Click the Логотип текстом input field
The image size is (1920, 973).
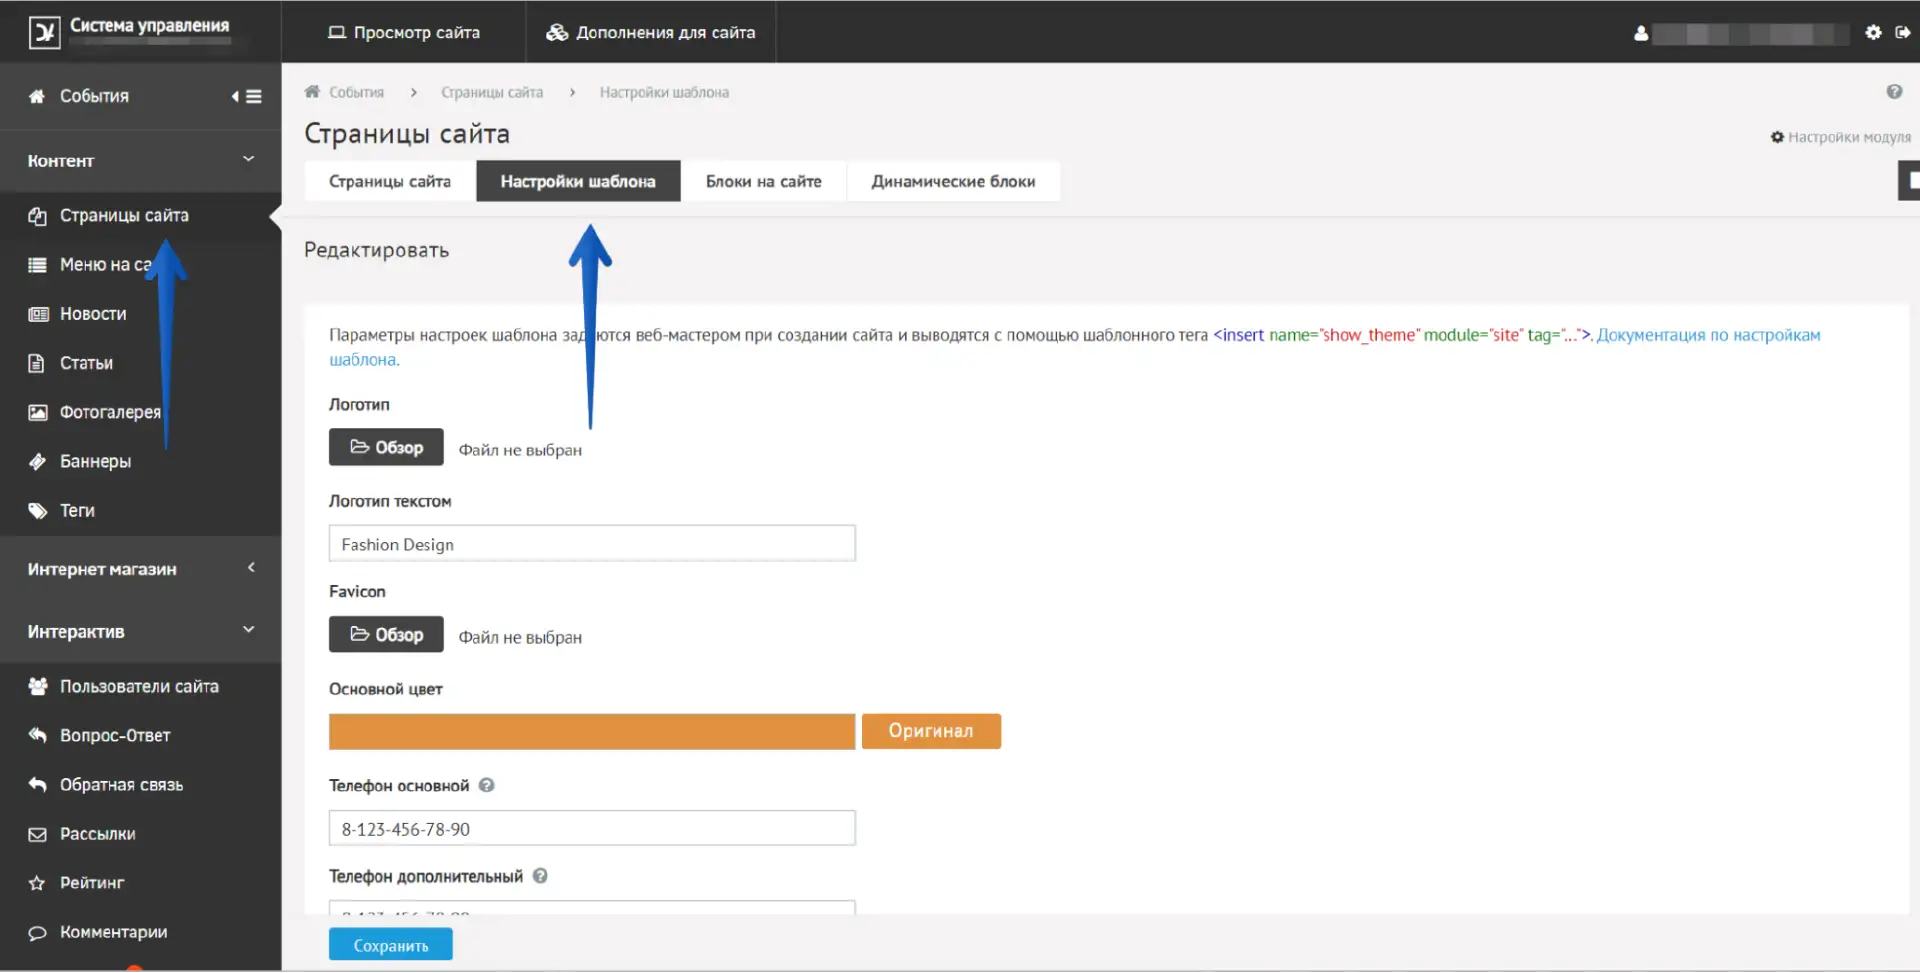click(x=591, y=544)
